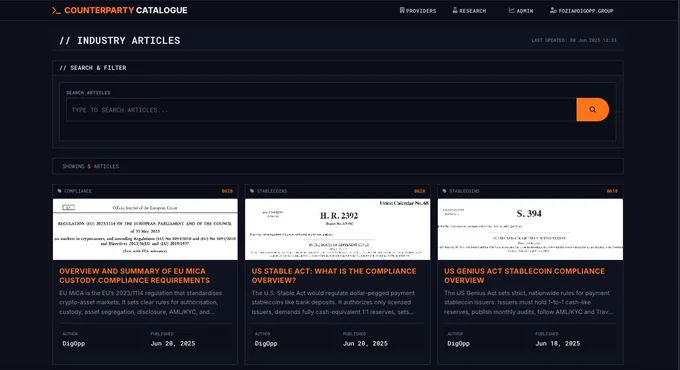Click the Search & Filter section header
Screen dimensions: 680x370
(x=93, y=68)
